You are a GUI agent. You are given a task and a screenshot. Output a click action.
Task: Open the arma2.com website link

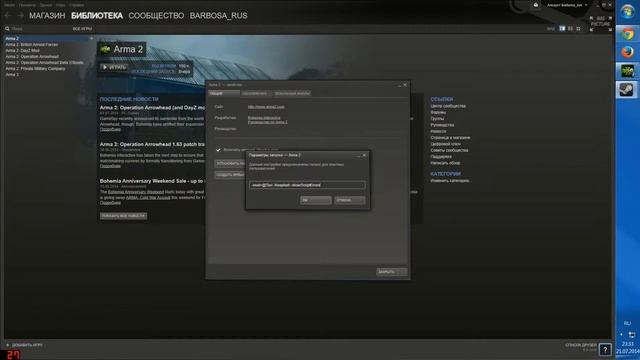pos(266,107)
